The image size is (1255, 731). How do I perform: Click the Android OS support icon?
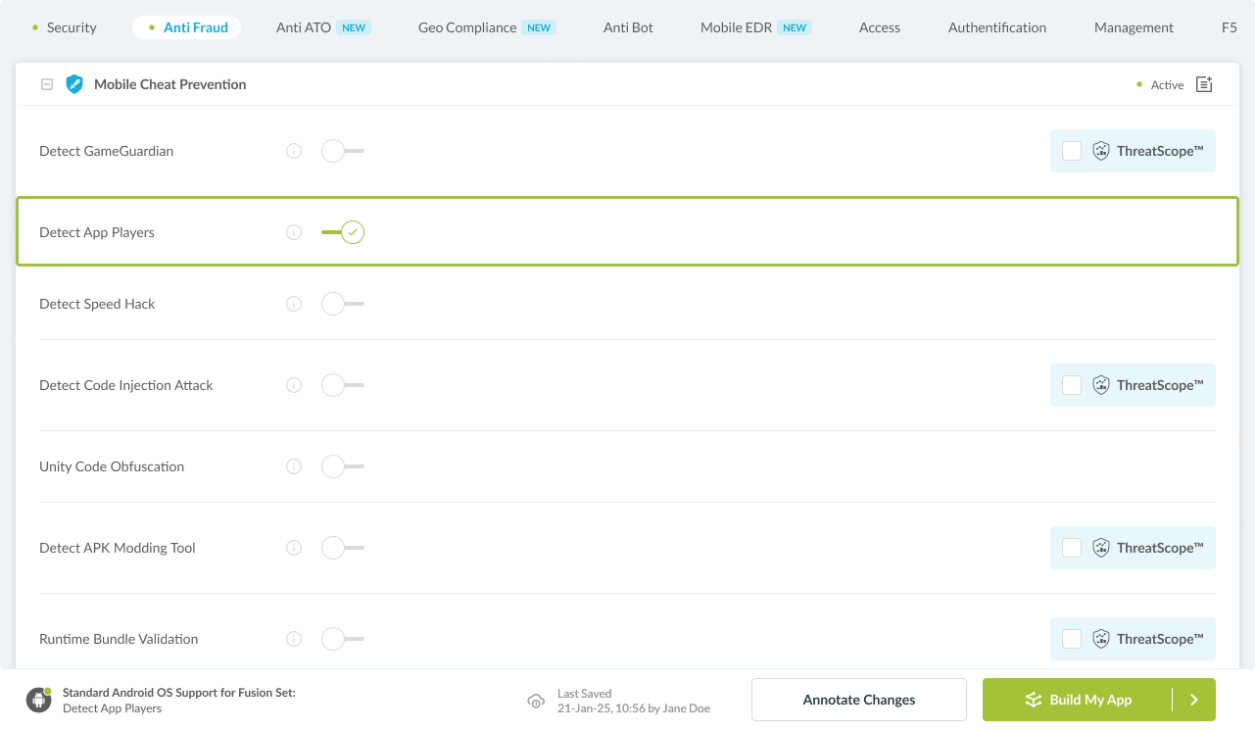(39, 700)
